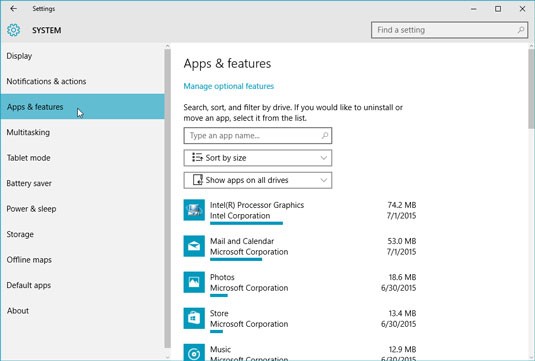This screenshot has width=535, height=361.
Task: Click the Mail and Calendar app icon
Action: (194, 246)
